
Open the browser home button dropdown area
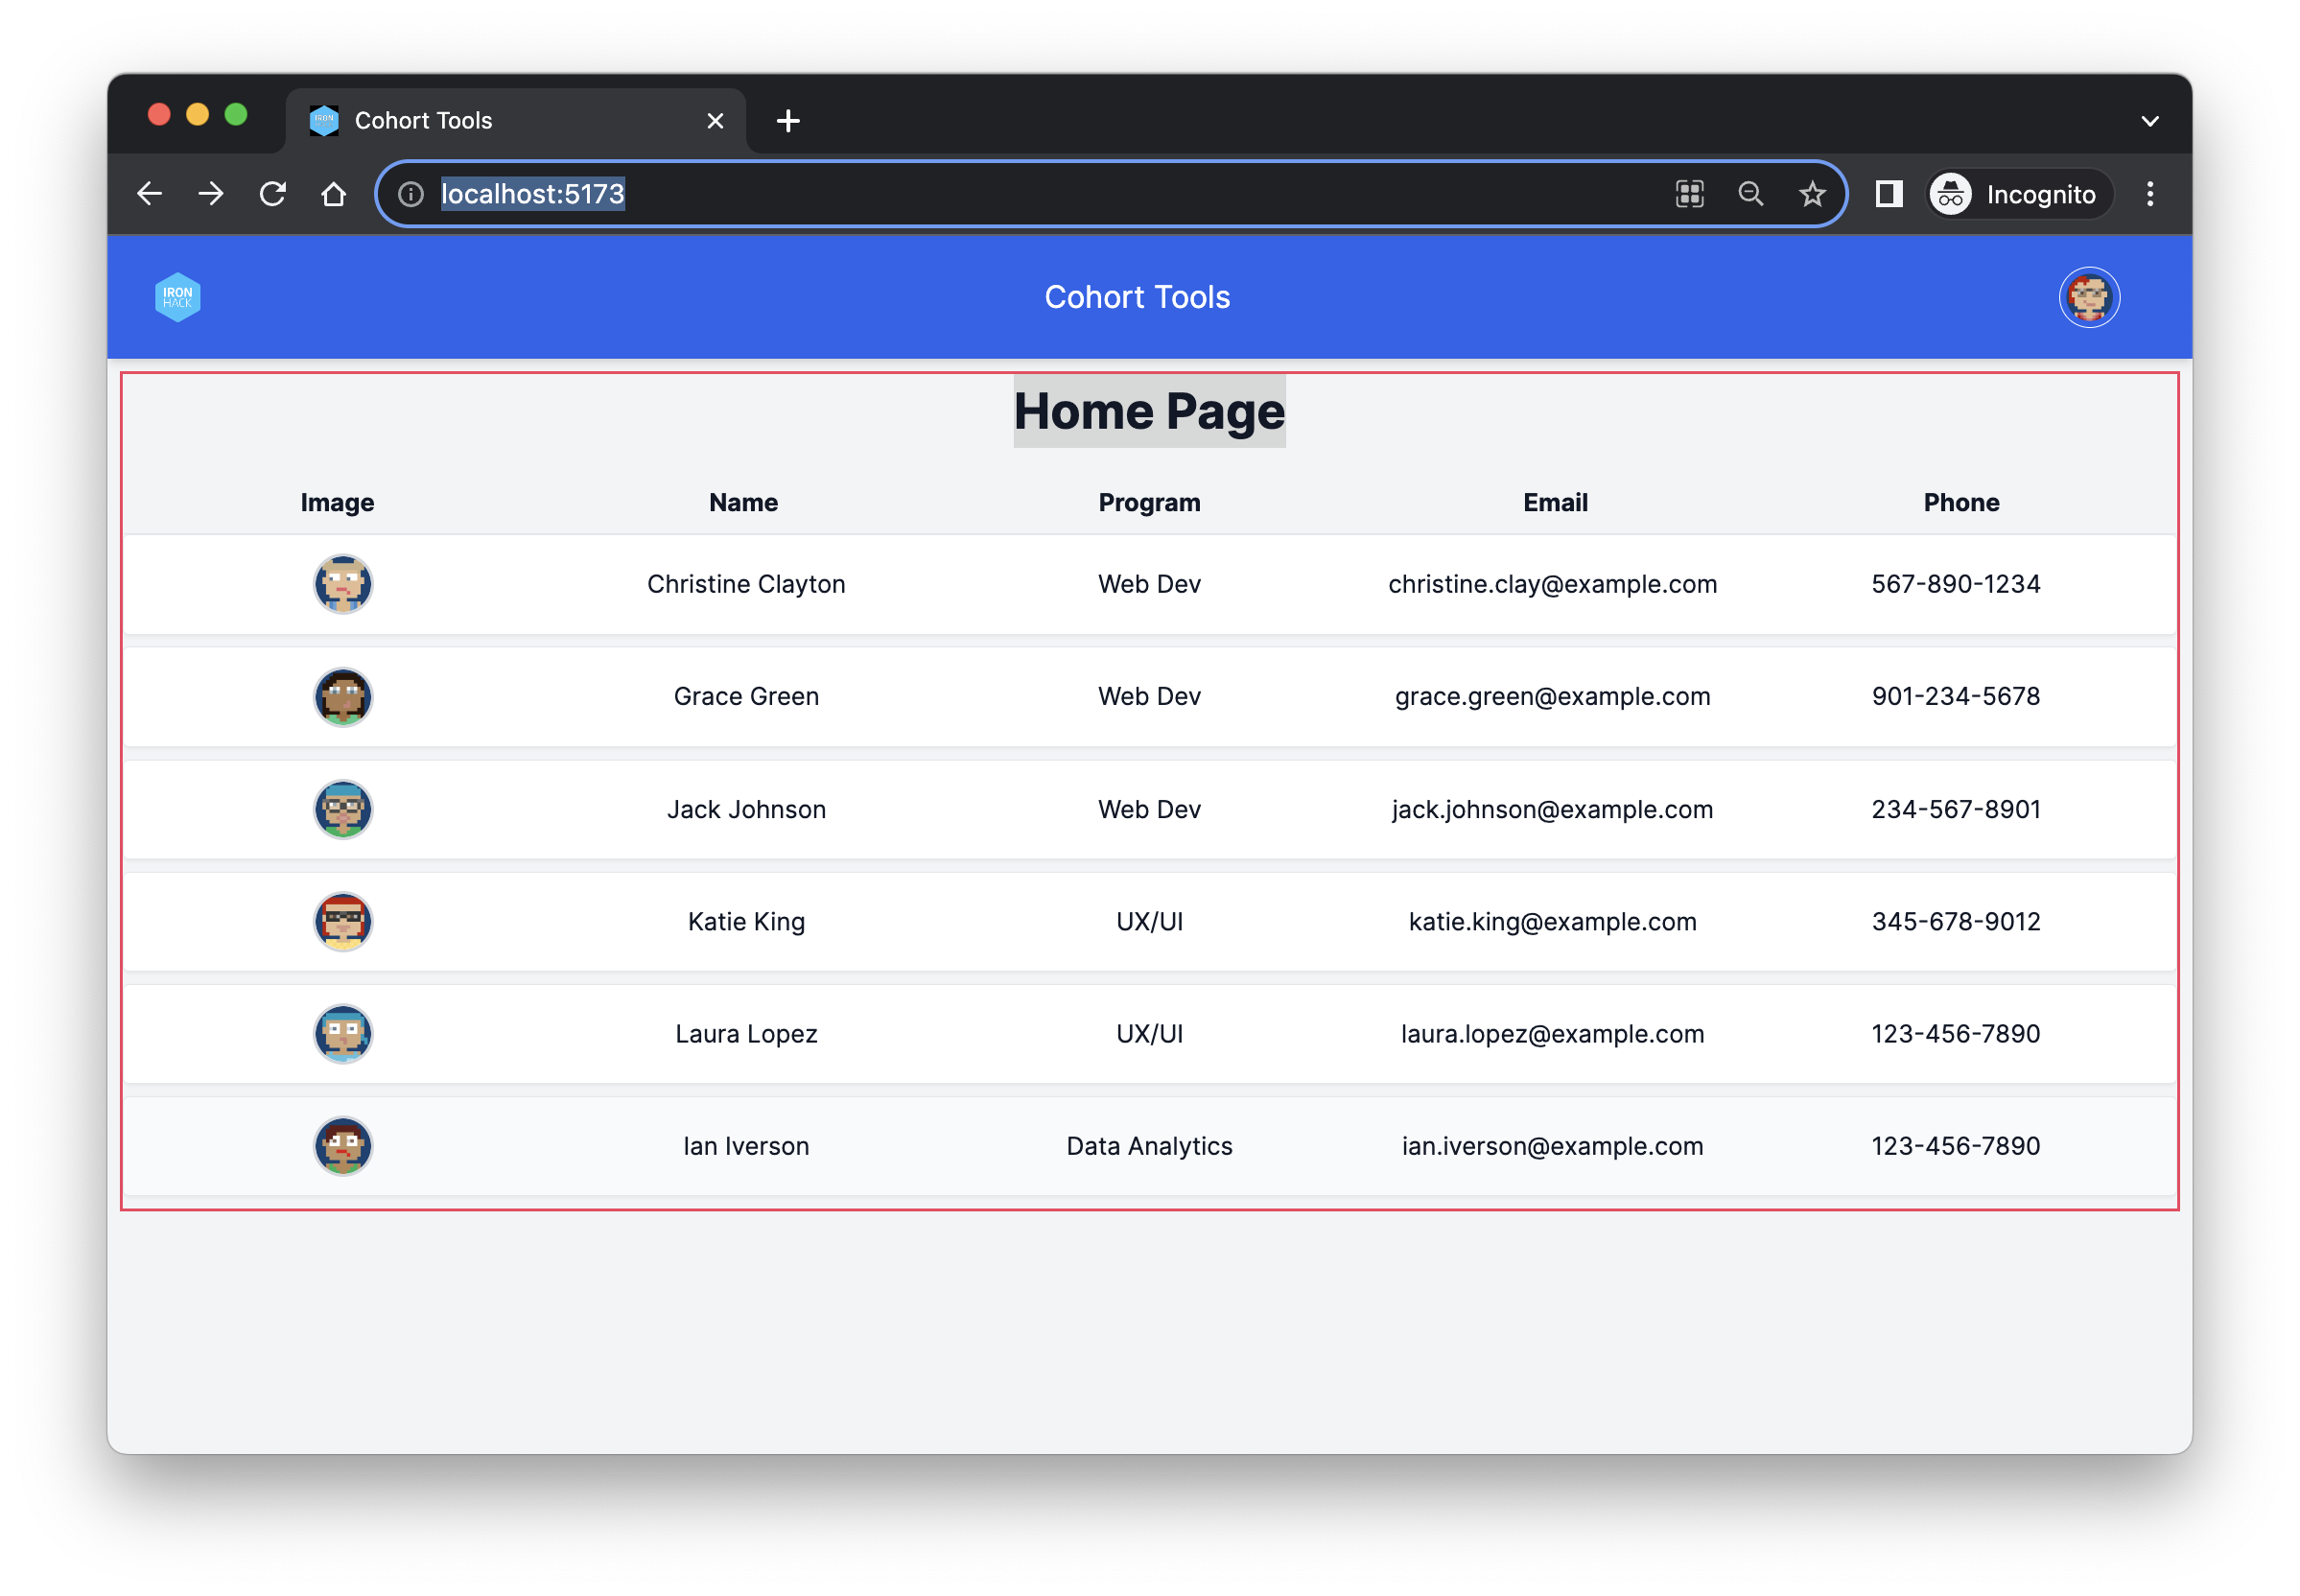tap(334, 194)
